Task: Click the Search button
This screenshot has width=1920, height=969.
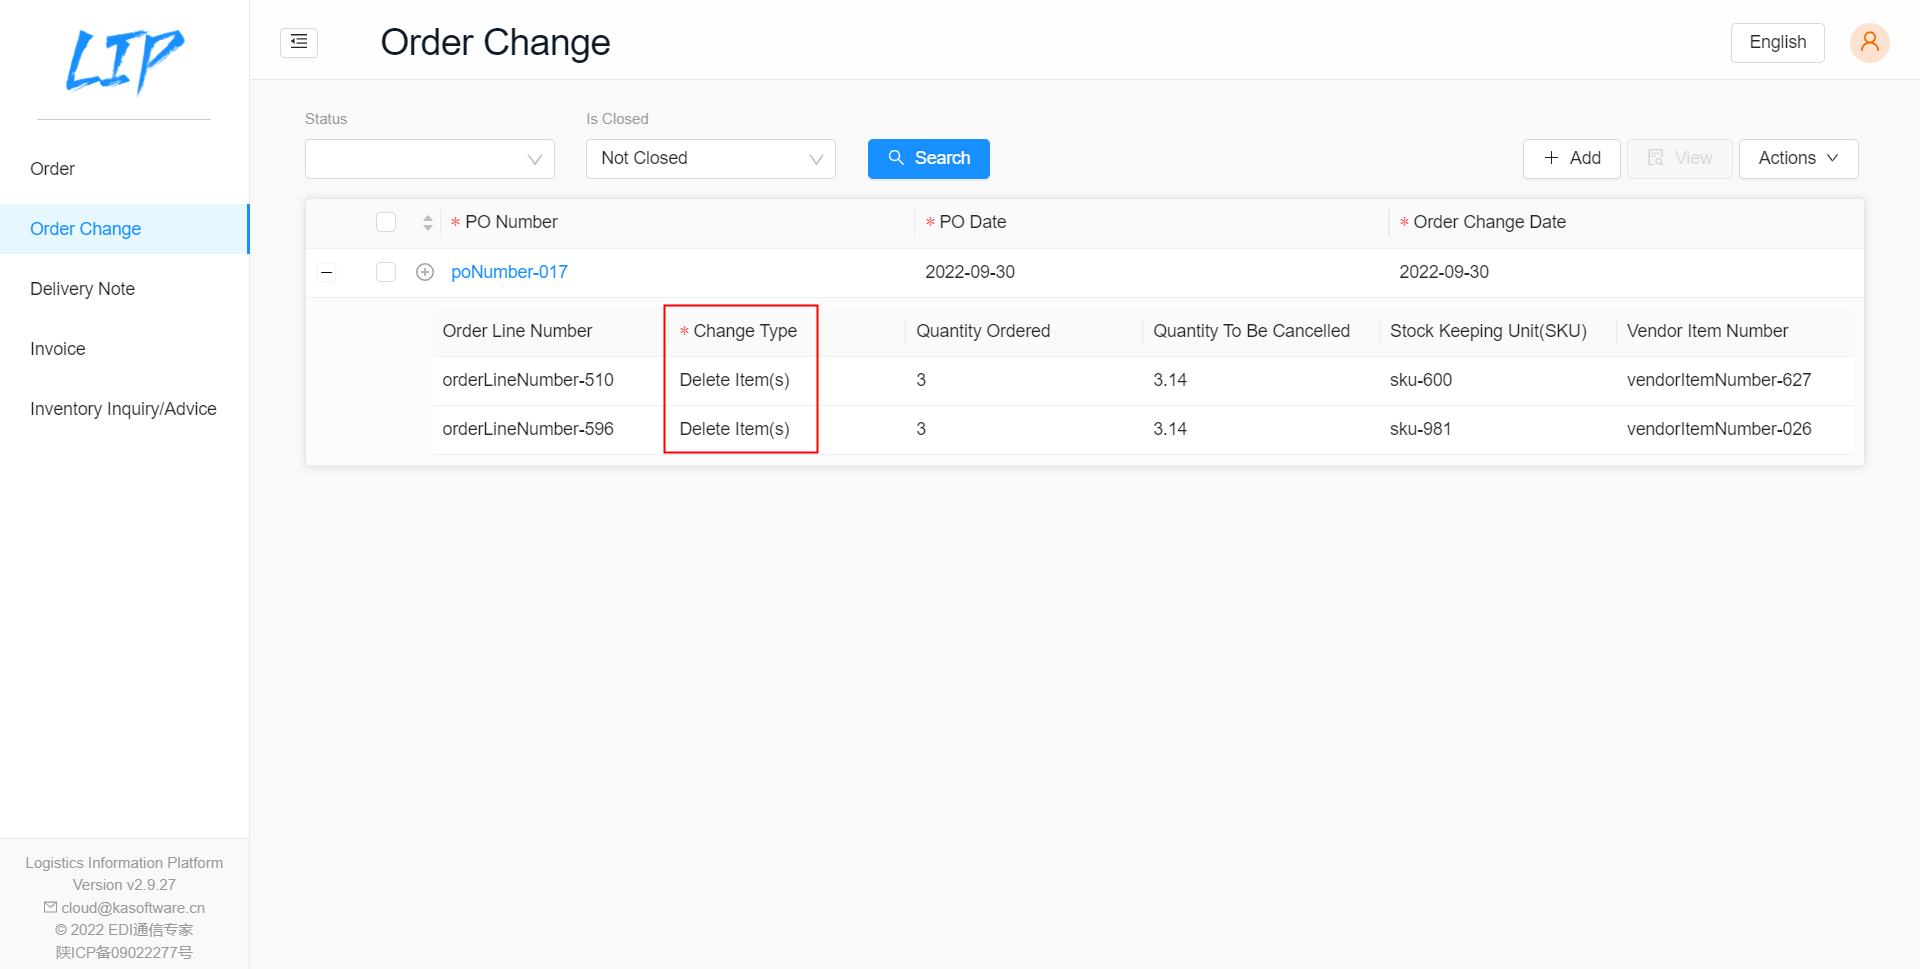Action: [x=929, y=159]
